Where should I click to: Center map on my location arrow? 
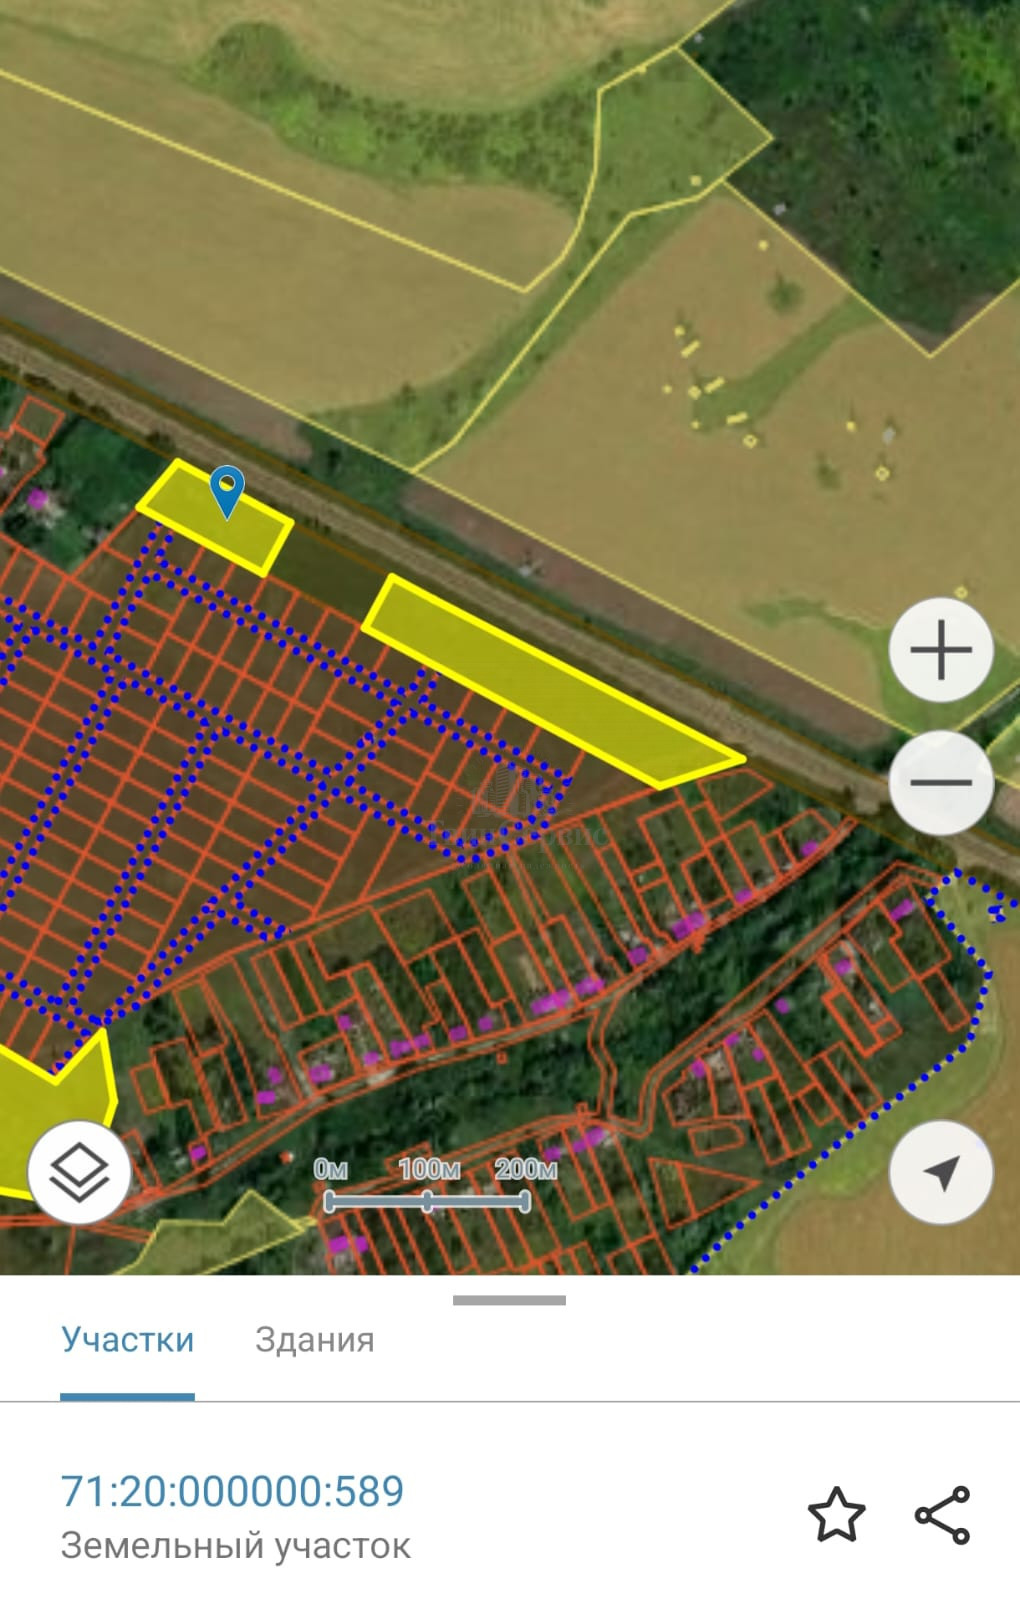(940, 1172)
